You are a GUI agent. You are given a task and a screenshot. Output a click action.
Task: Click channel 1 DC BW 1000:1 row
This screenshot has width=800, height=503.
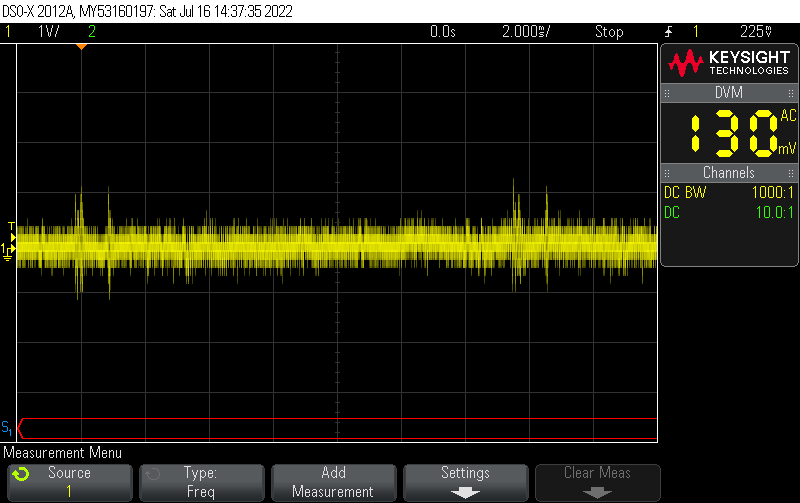[x=729, y=192]
